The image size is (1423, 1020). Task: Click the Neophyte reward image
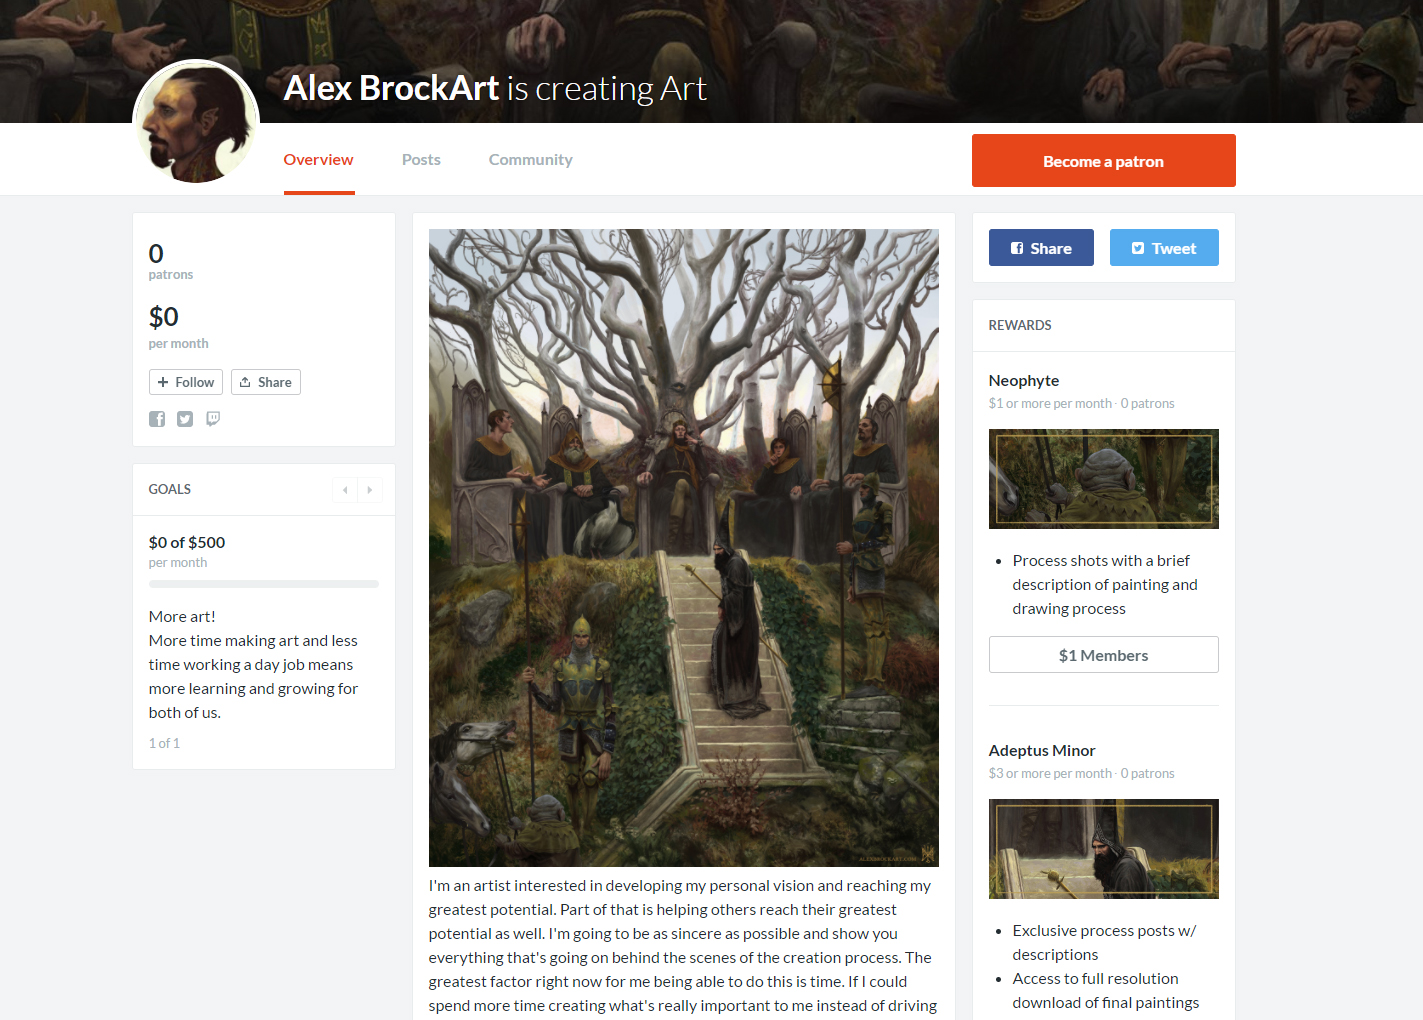[1104, 479]
